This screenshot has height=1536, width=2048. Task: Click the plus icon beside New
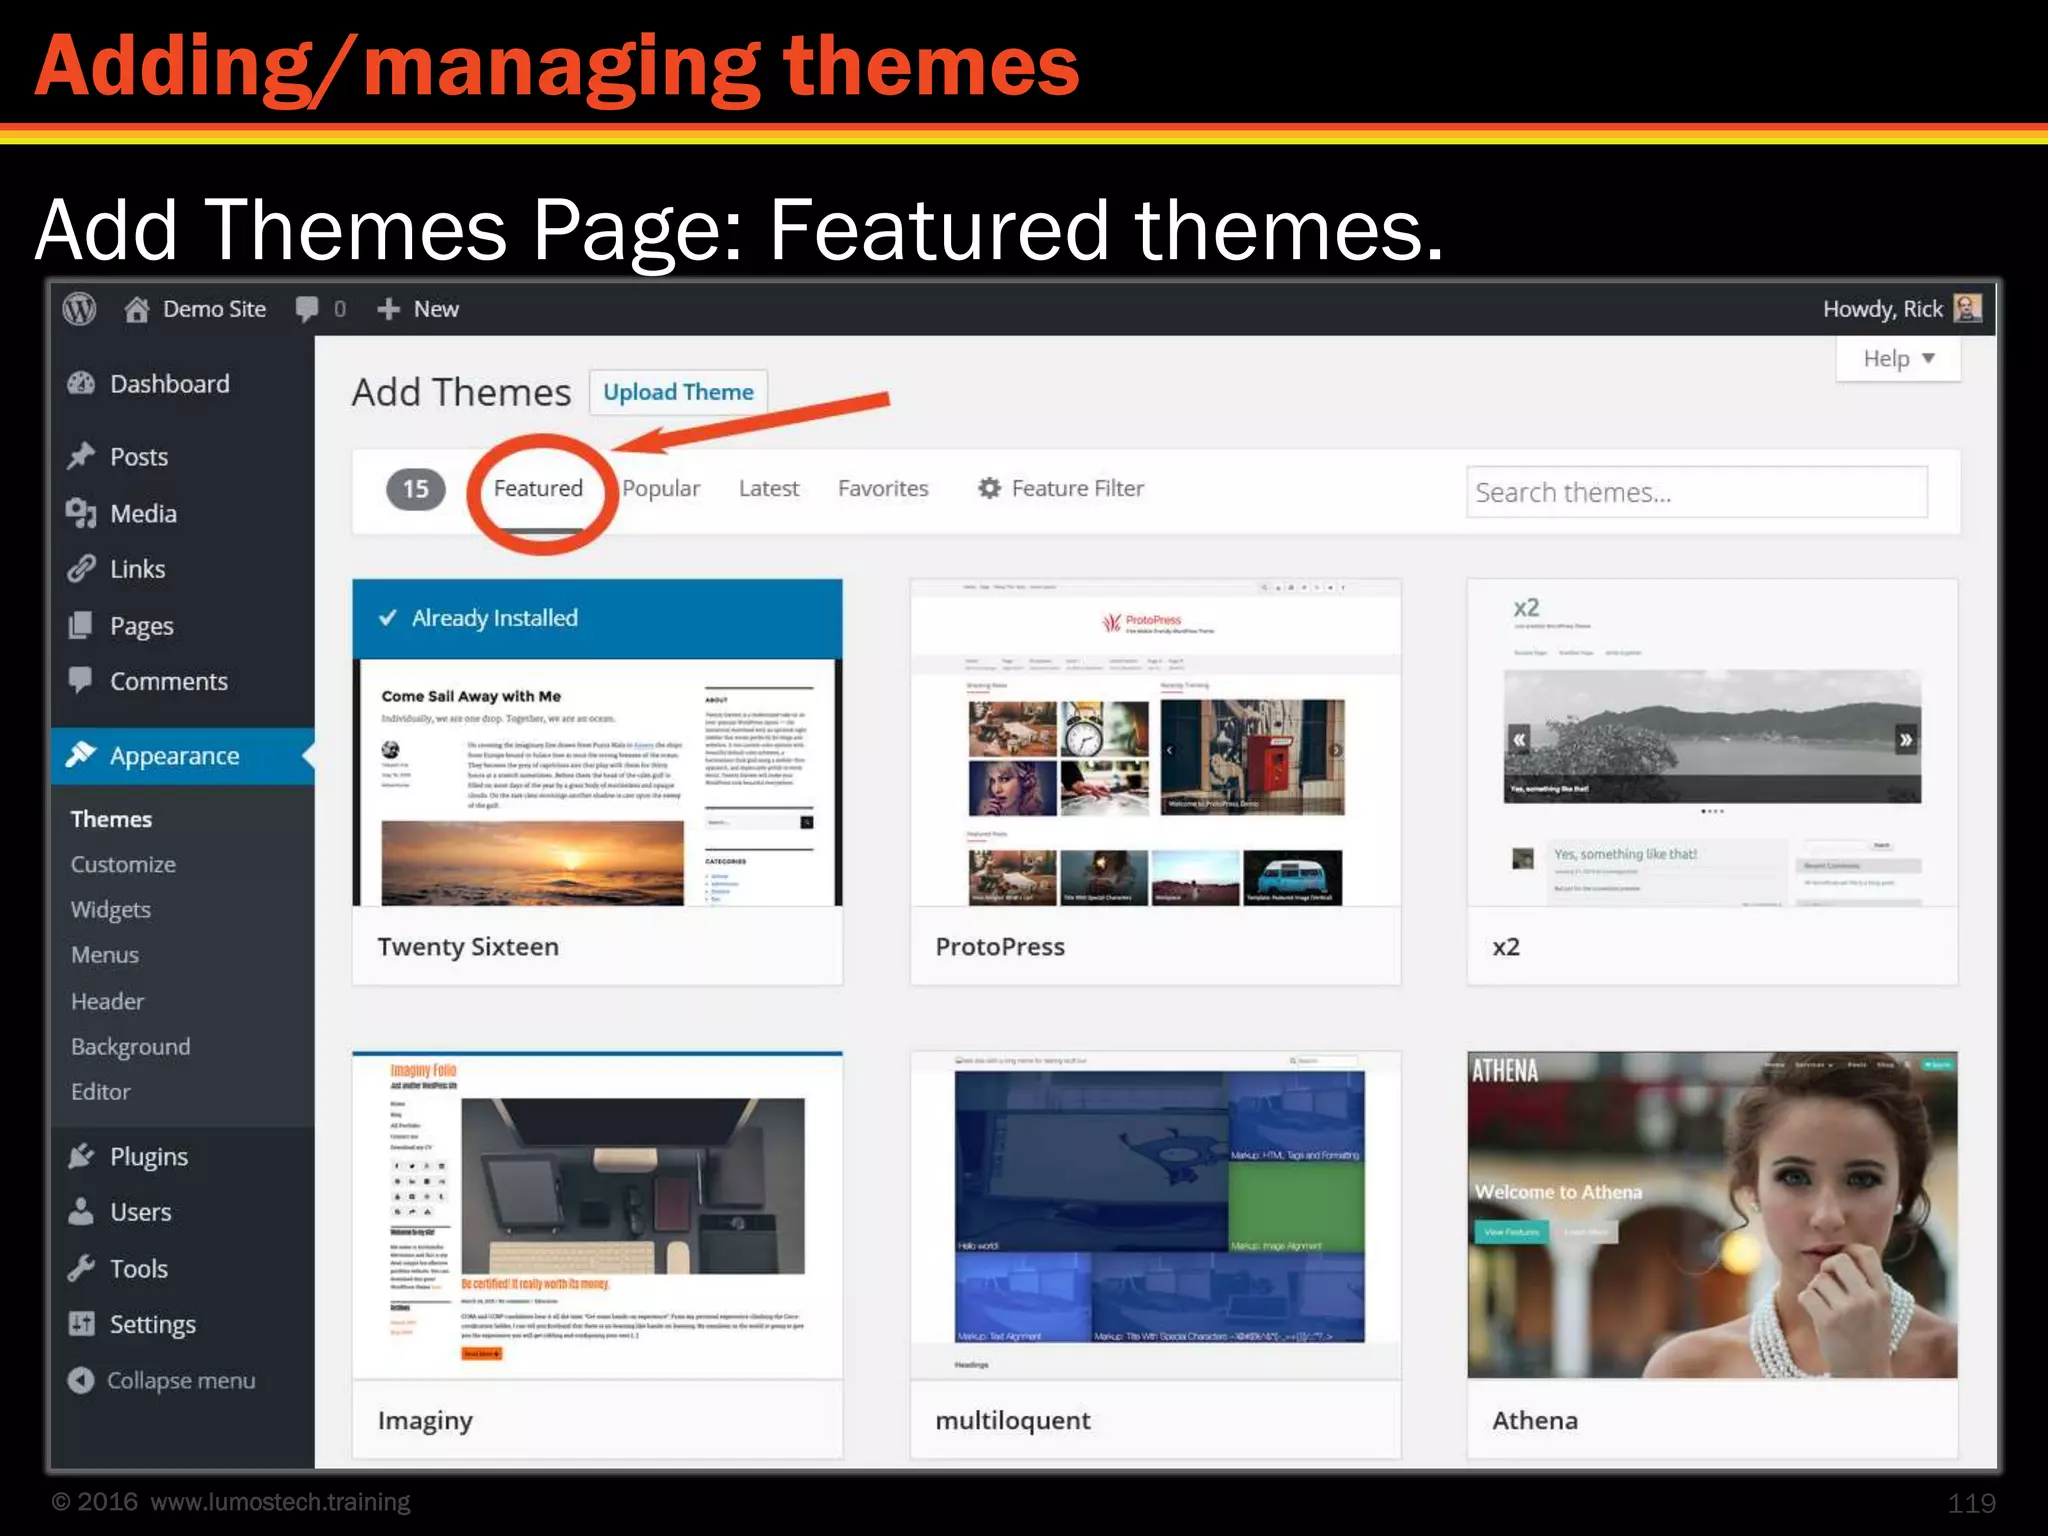388,309
